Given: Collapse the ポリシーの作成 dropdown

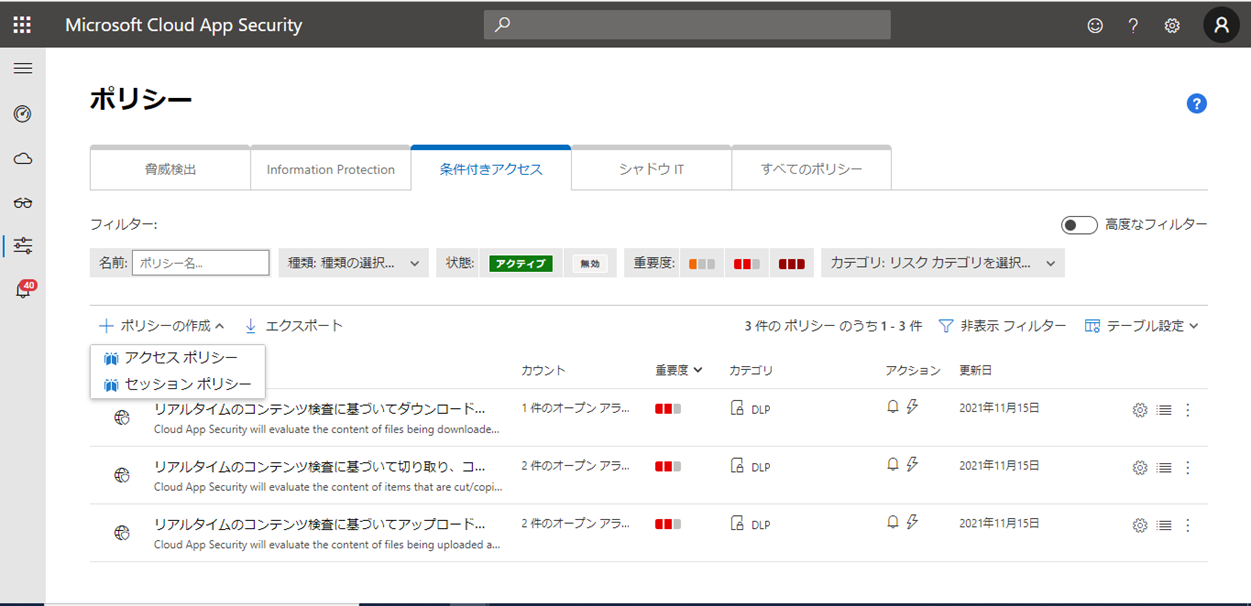Looking at the screenshot, I should (x=162, y=326).
